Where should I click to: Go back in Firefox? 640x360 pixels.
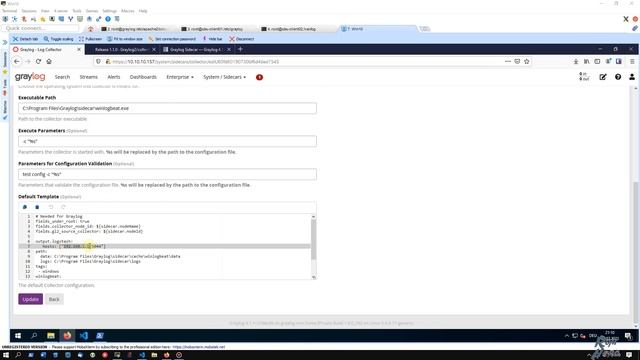[x=17, y=61]
